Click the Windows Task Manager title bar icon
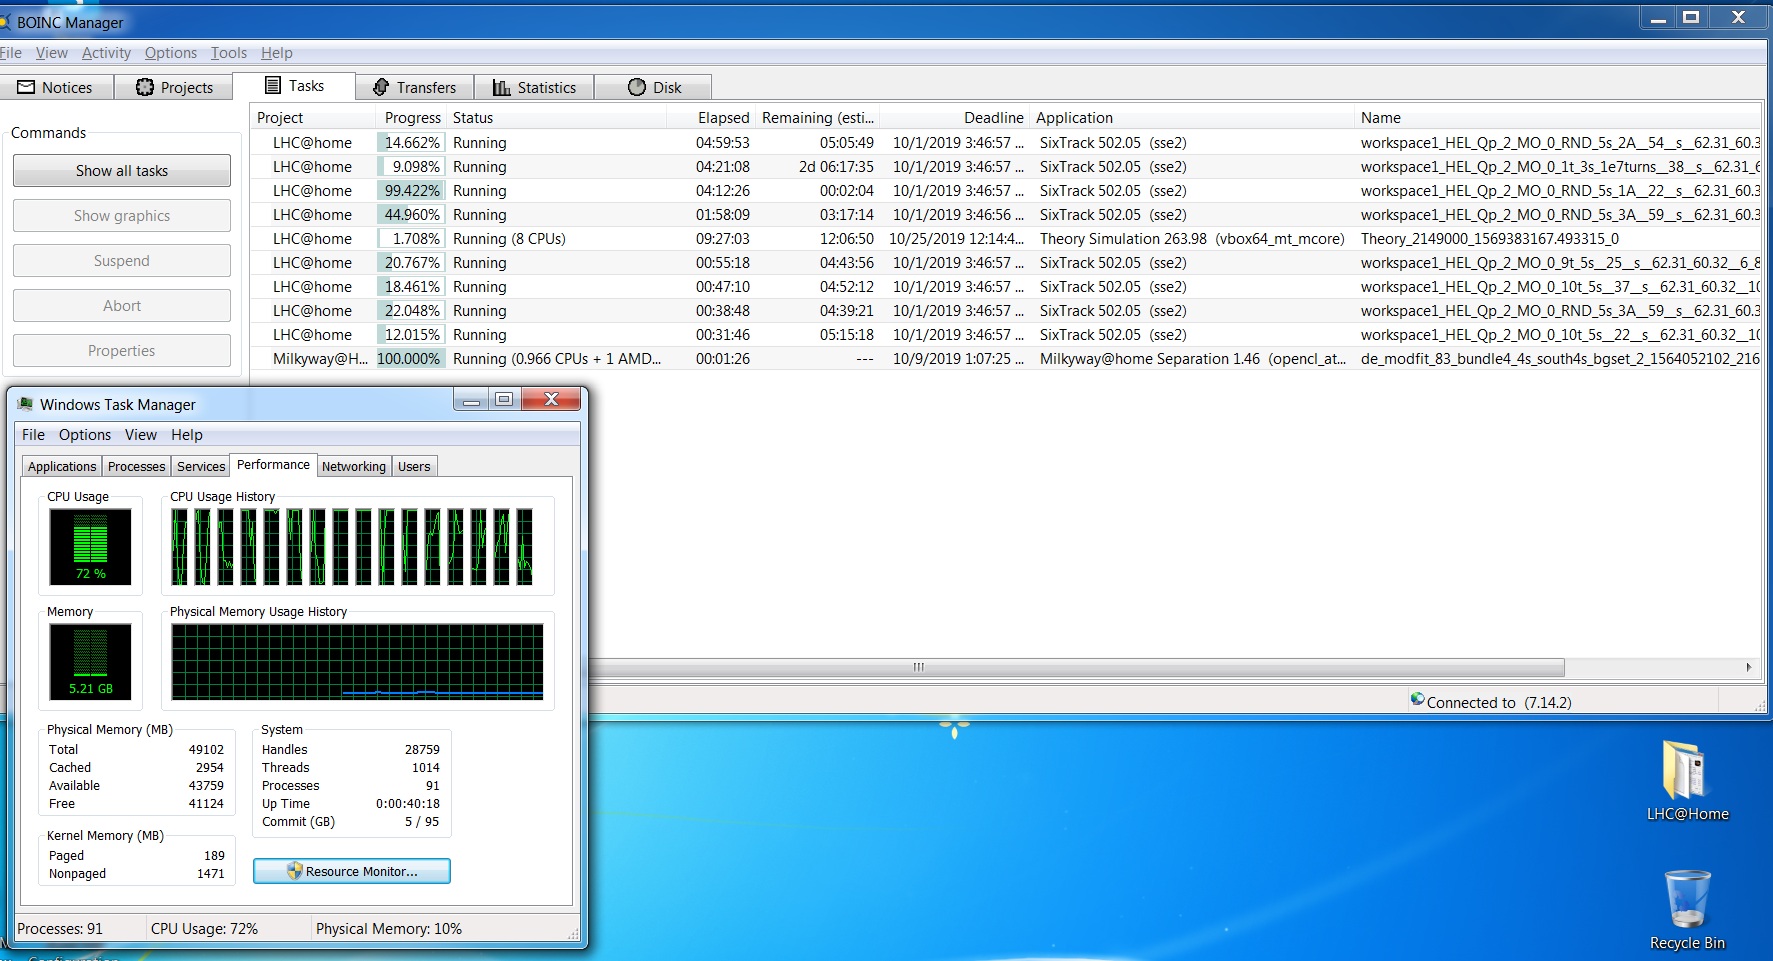The image size is (1773, 961). point(26,404)
